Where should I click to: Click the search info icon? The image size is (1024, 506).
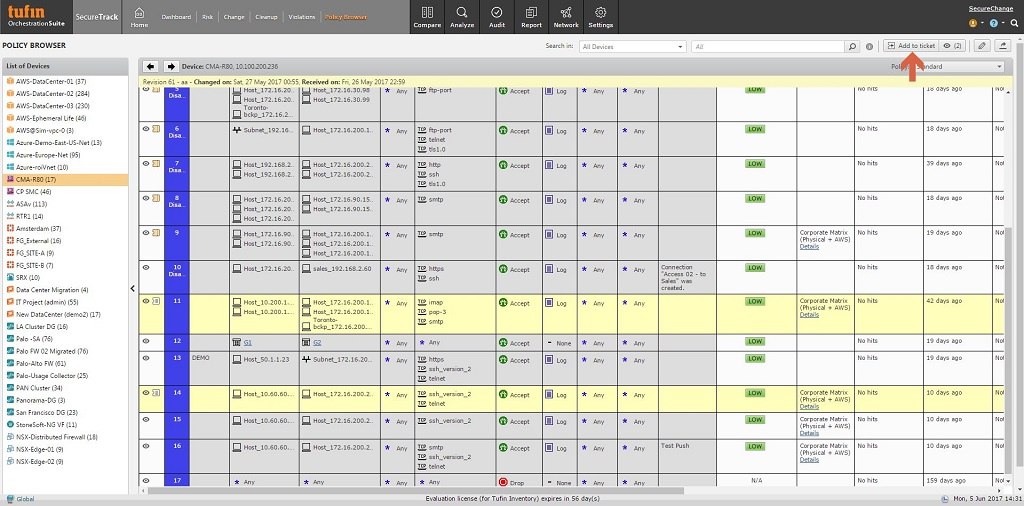click(x=869, y=46)
